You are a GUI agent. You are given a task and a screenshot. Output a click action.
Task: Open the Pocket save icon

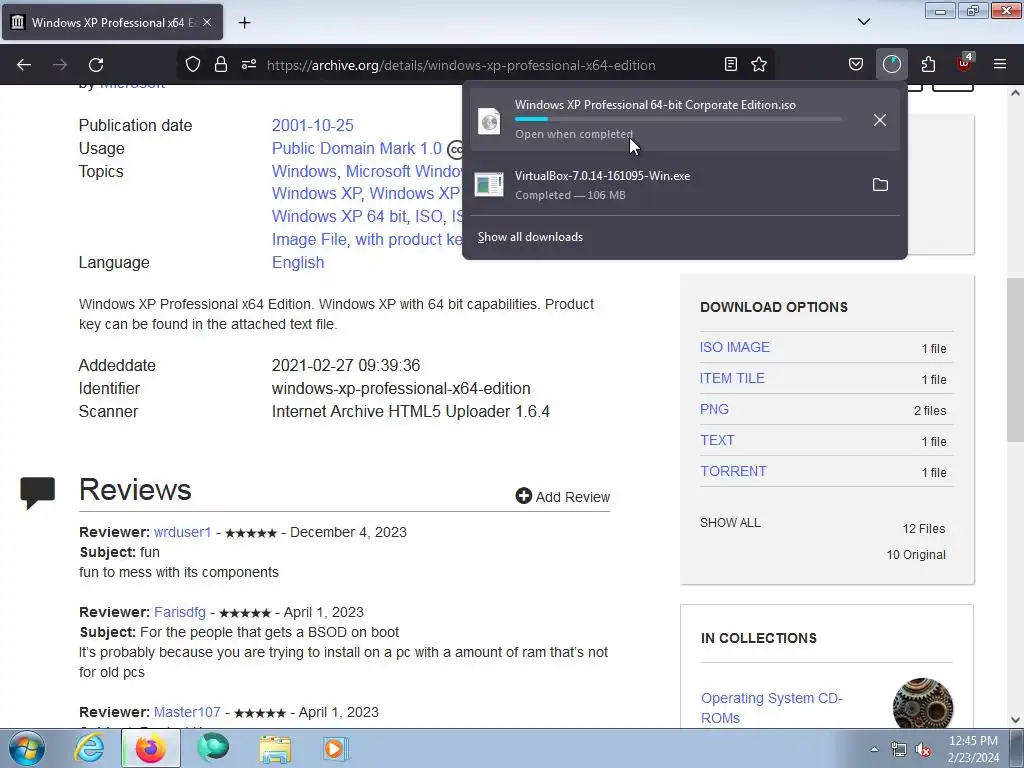[x=856, y=65]
